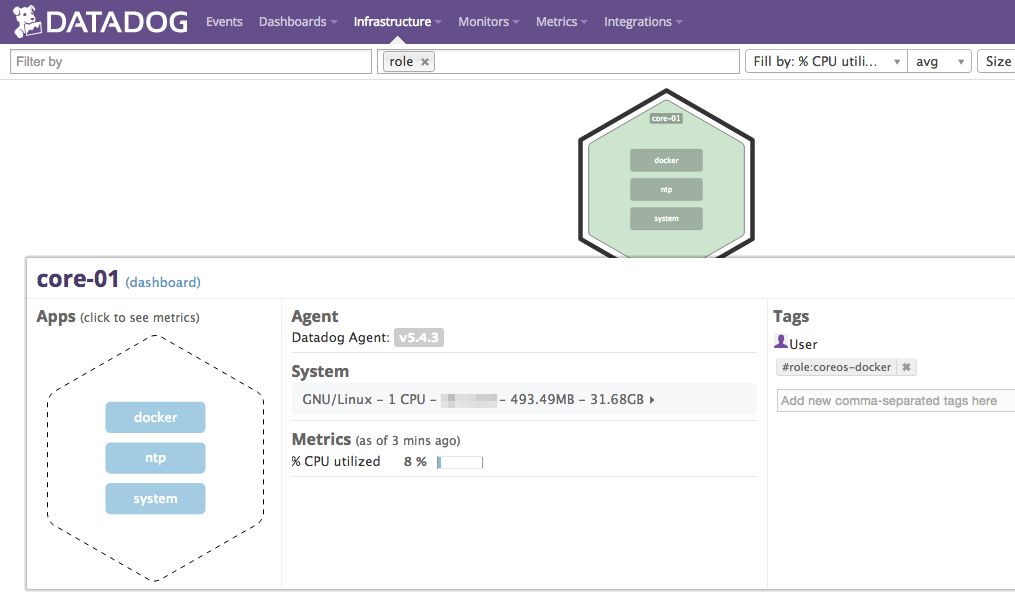
Task: Open the core-01 dashboard link
Action: click(x=163, y=282)
